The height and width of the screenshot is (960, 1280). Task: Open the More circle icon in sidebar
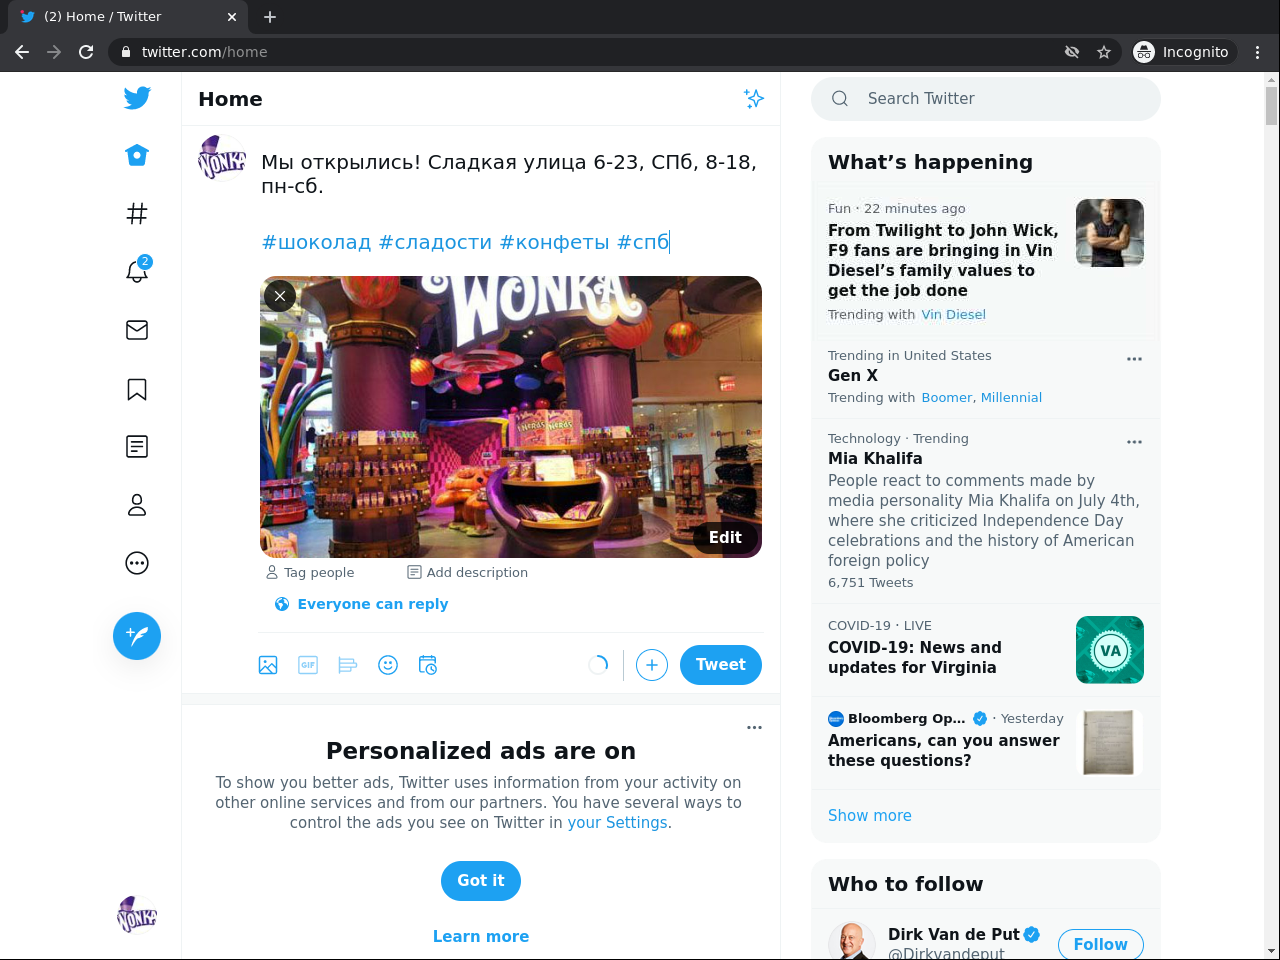point(137,563)
